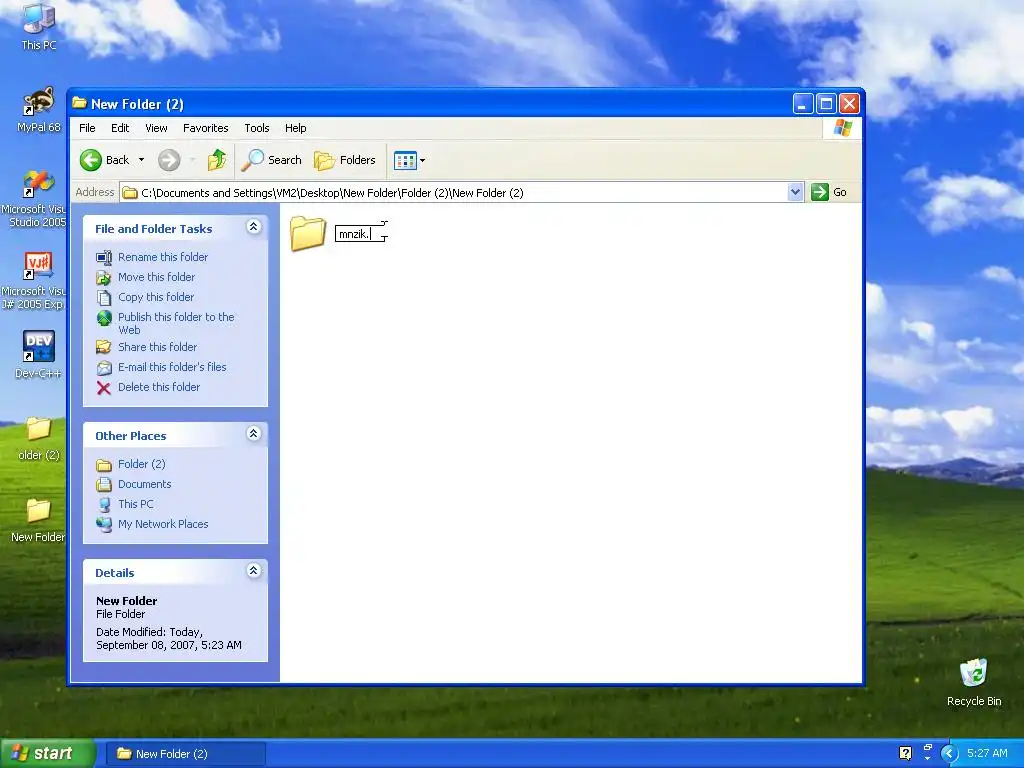
Task: Click Share this folder link
Action: coord(157,347)
